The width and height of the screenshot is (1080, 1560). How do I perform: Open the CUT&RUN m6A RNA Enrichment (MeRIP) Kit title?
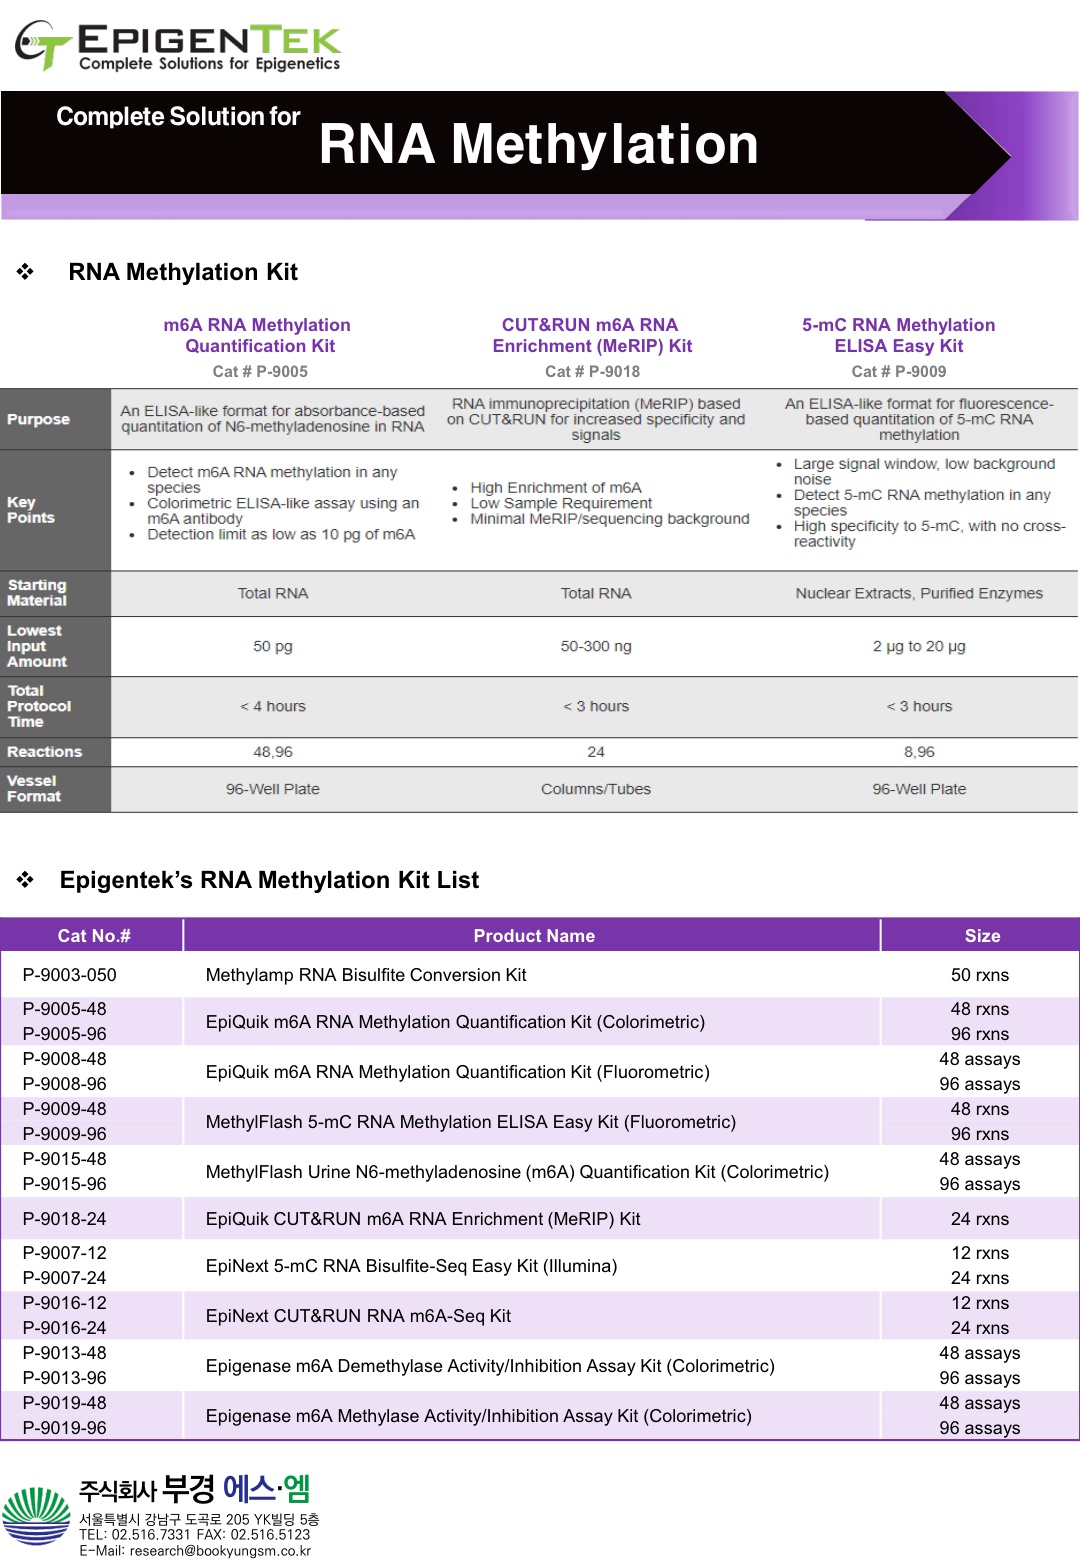[x=591, y=335]
